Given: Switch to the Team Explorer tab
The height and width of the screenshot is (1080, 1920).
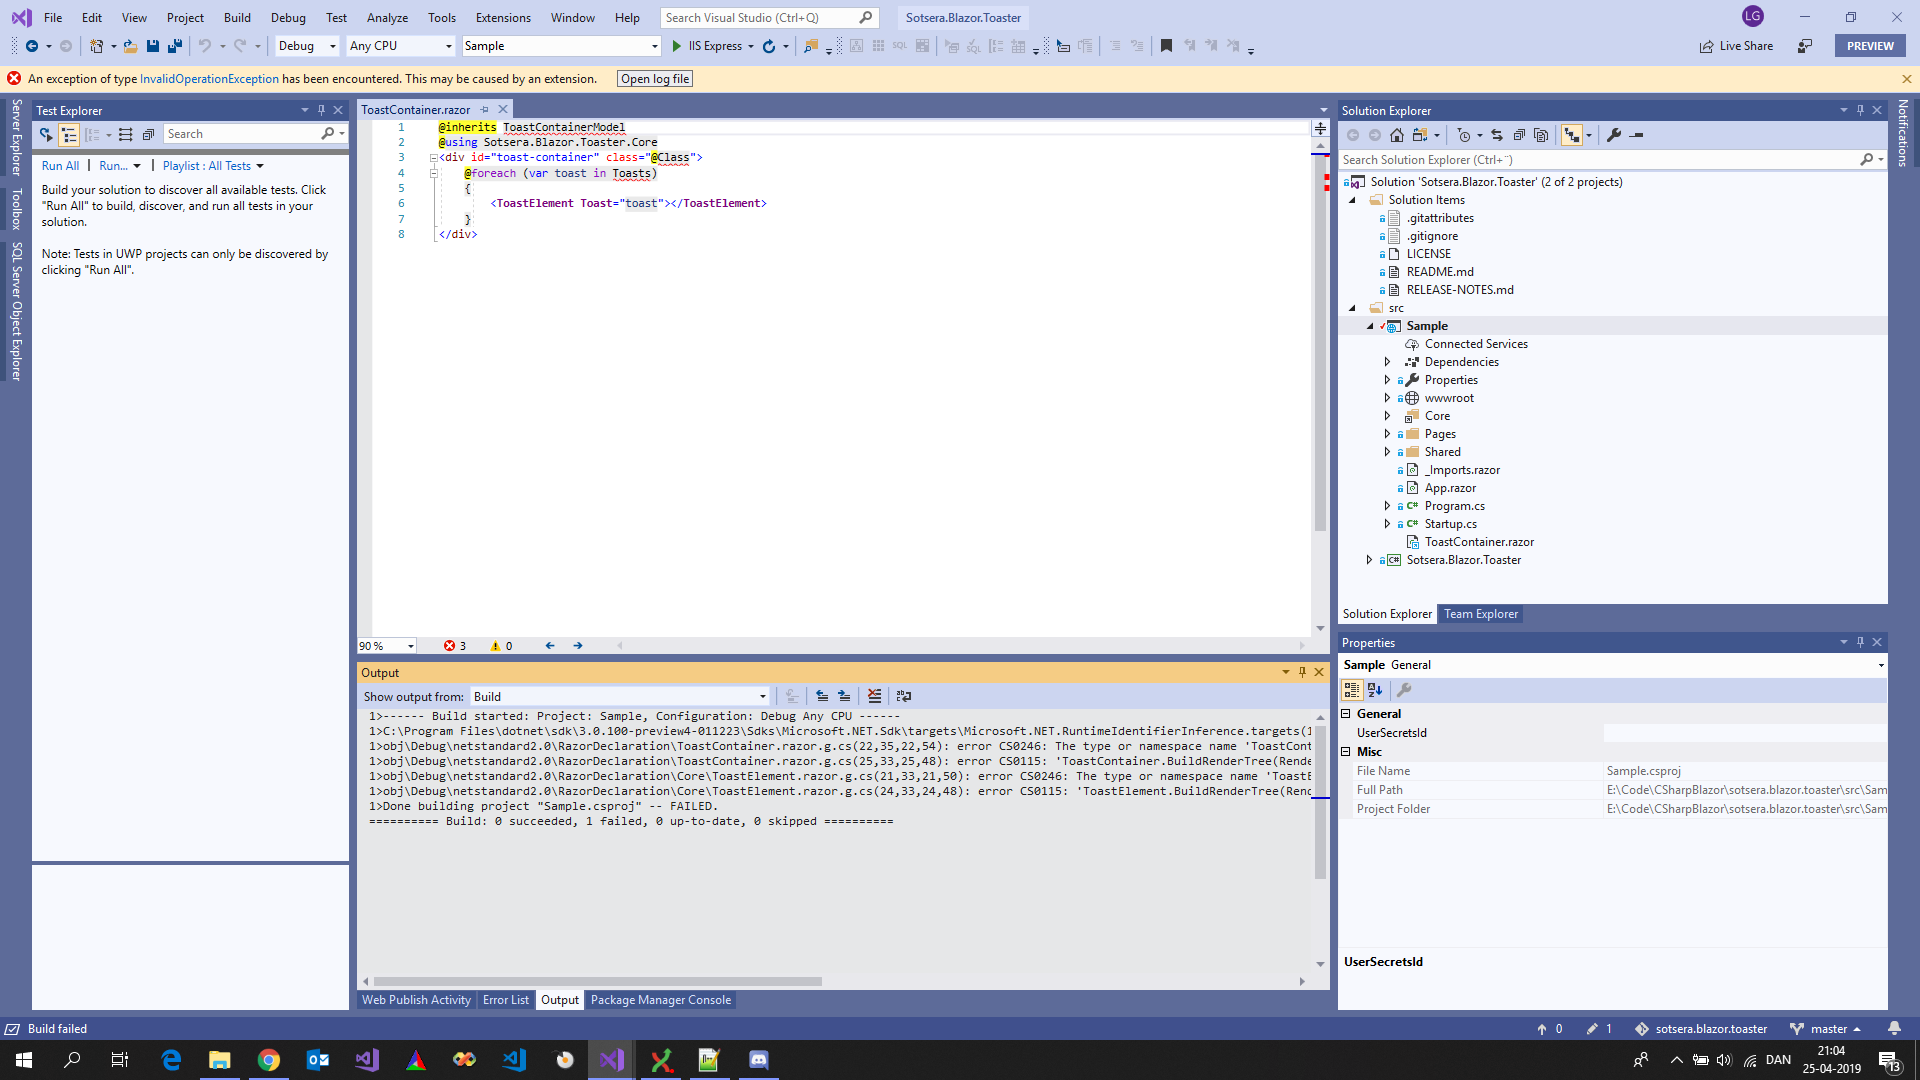Looking at the screenshot, I should [x=1481, y=614].
